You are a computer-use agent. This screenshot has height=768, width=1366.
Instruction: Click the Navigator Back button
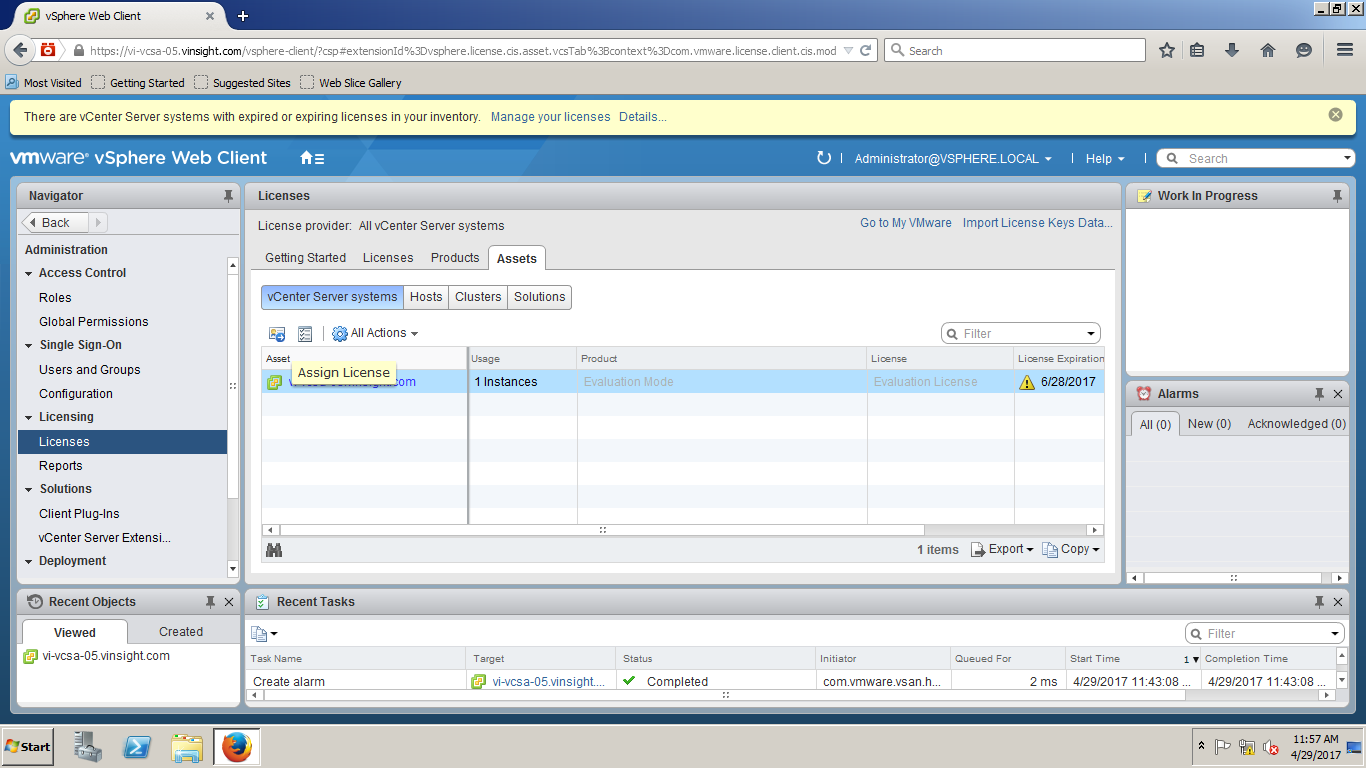56,223
